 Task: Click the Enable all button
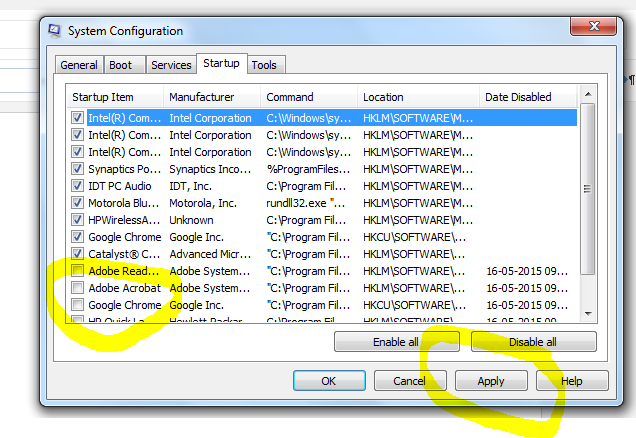397,342
